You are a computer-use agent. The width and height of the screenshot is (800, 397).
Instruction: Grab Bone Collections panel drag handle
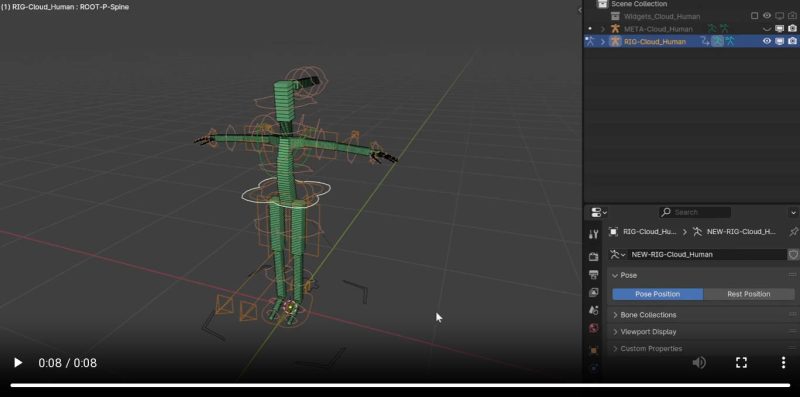(x=792, y=314)
